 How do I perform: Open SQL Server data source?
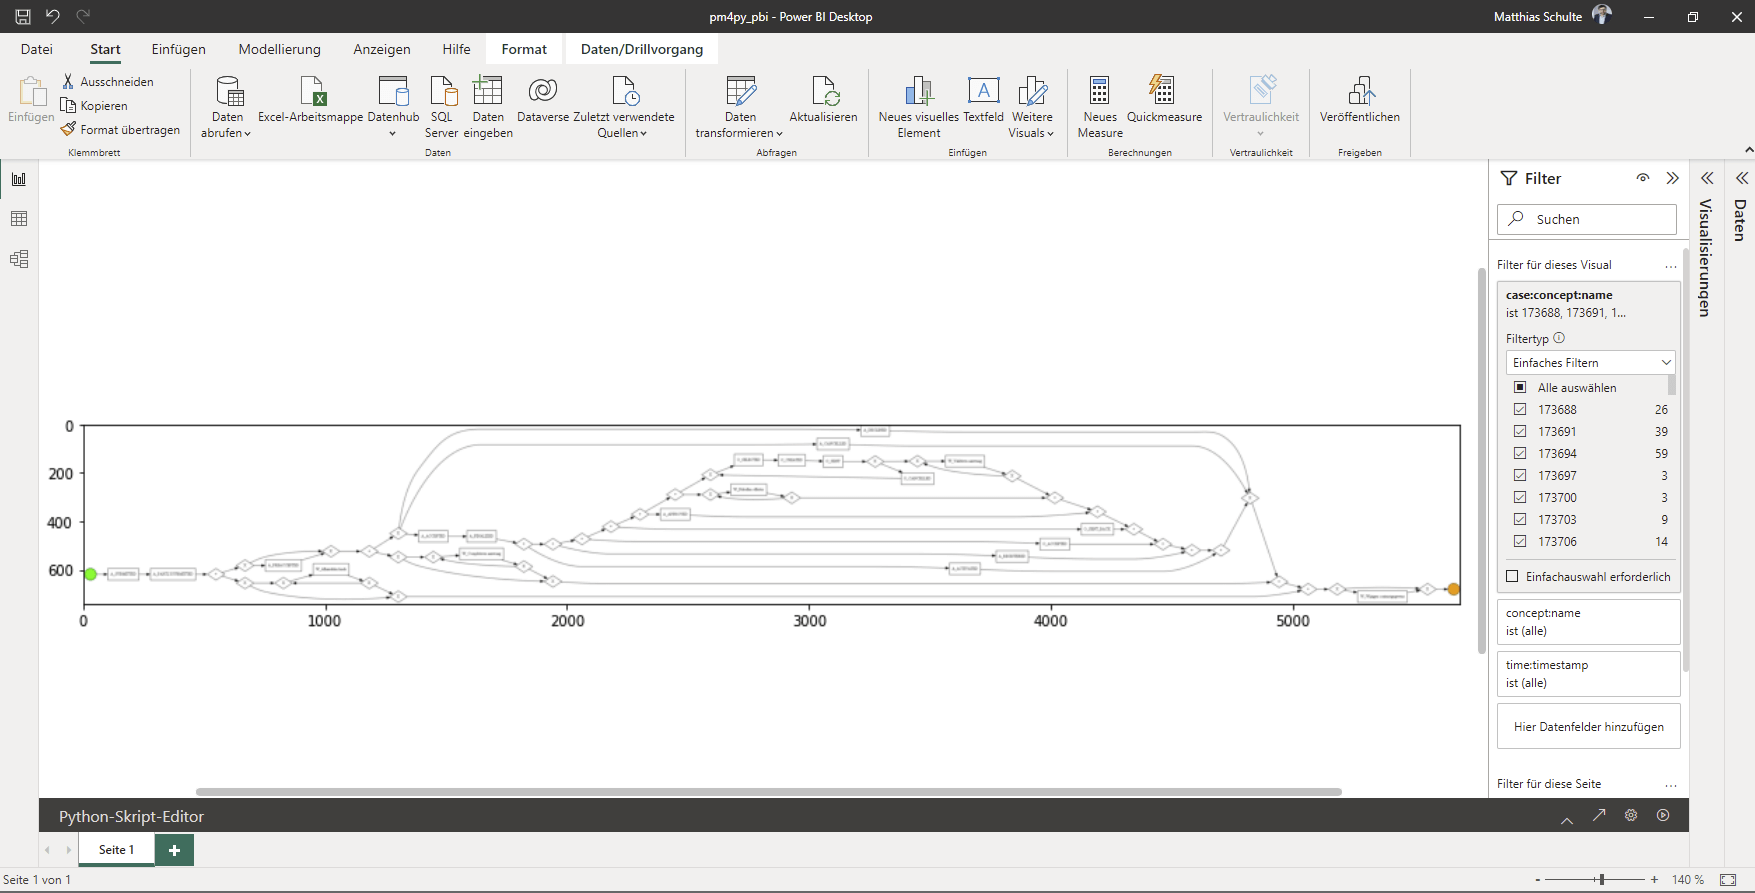[441, 106]
